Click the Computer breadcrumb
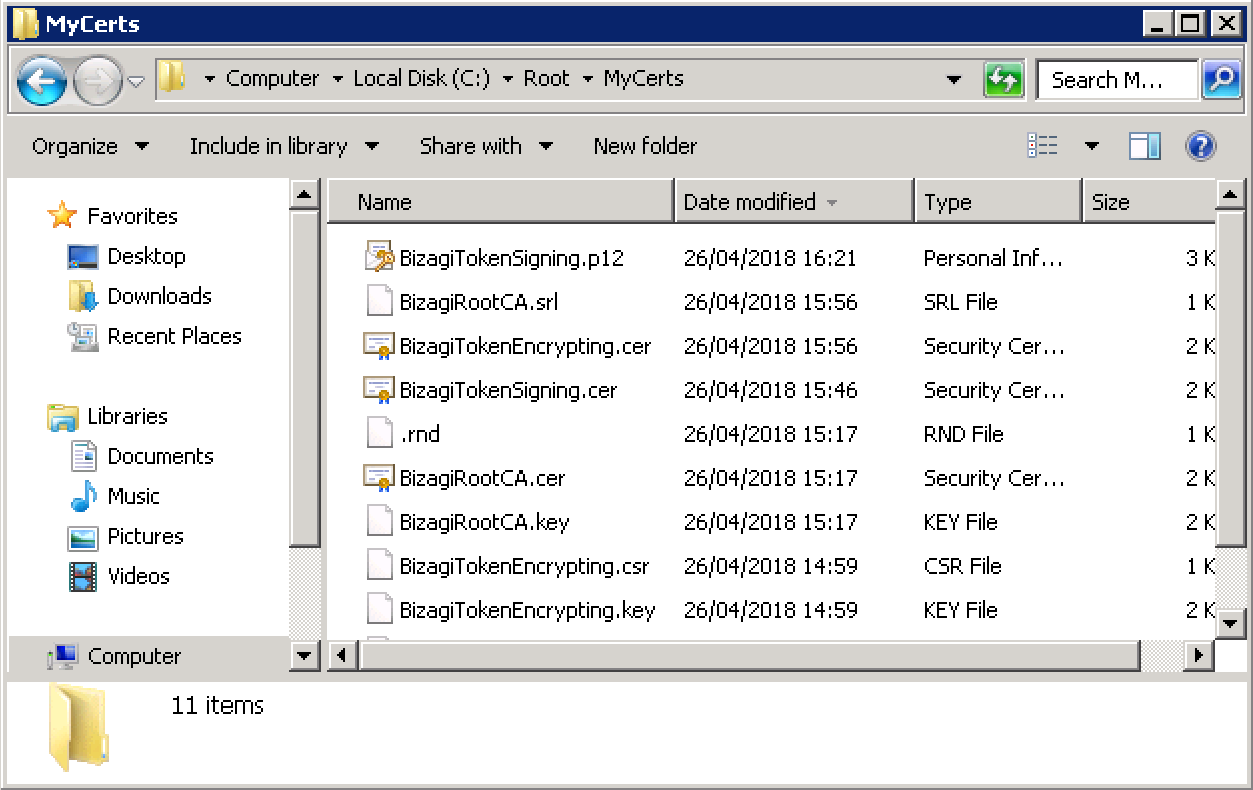The width and height of the screenshot is (1253, 790). (x=272, y=78)
